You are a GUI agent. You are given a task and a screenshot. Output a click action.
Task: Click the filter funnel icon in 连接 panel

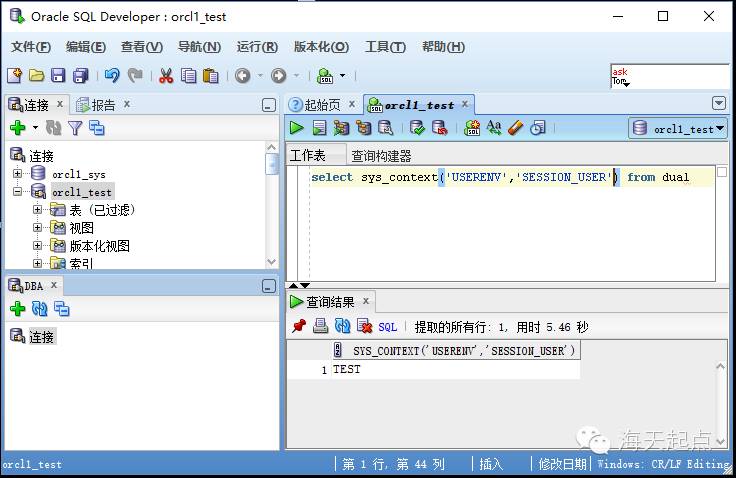tap(75, 128)
